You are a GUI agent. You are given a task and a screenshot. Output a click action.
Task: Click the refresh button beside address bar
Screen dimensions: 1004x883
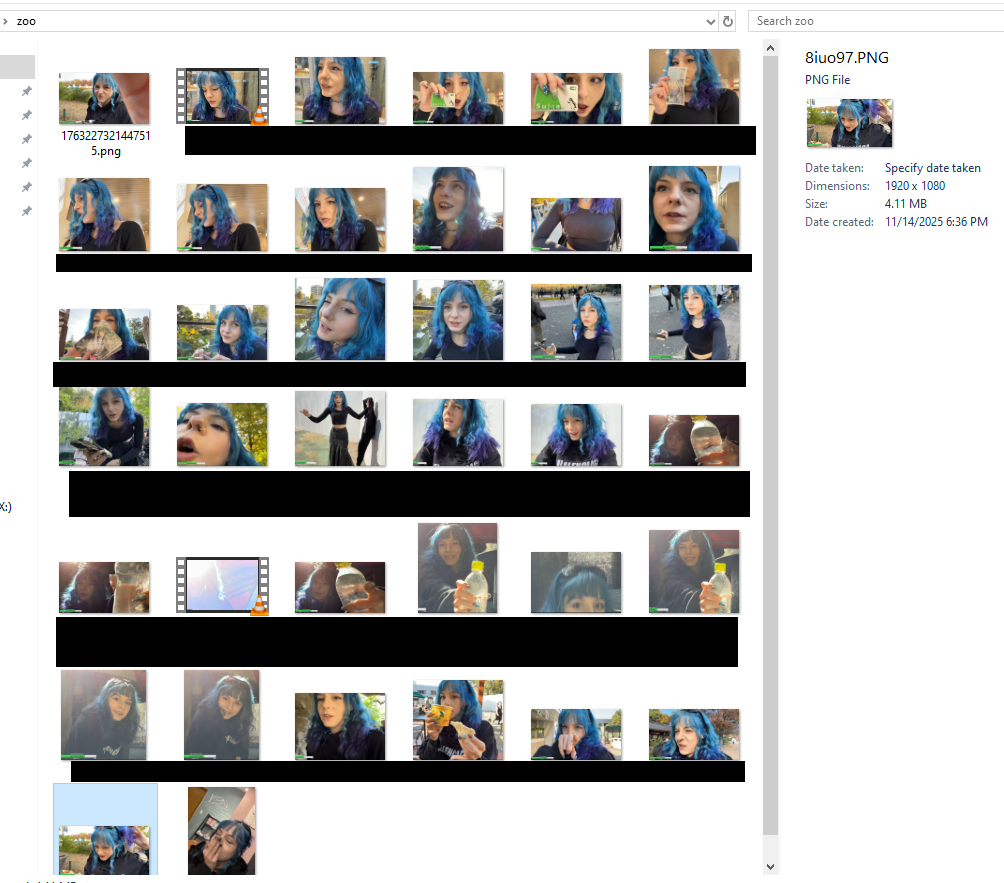click(727, 21)
